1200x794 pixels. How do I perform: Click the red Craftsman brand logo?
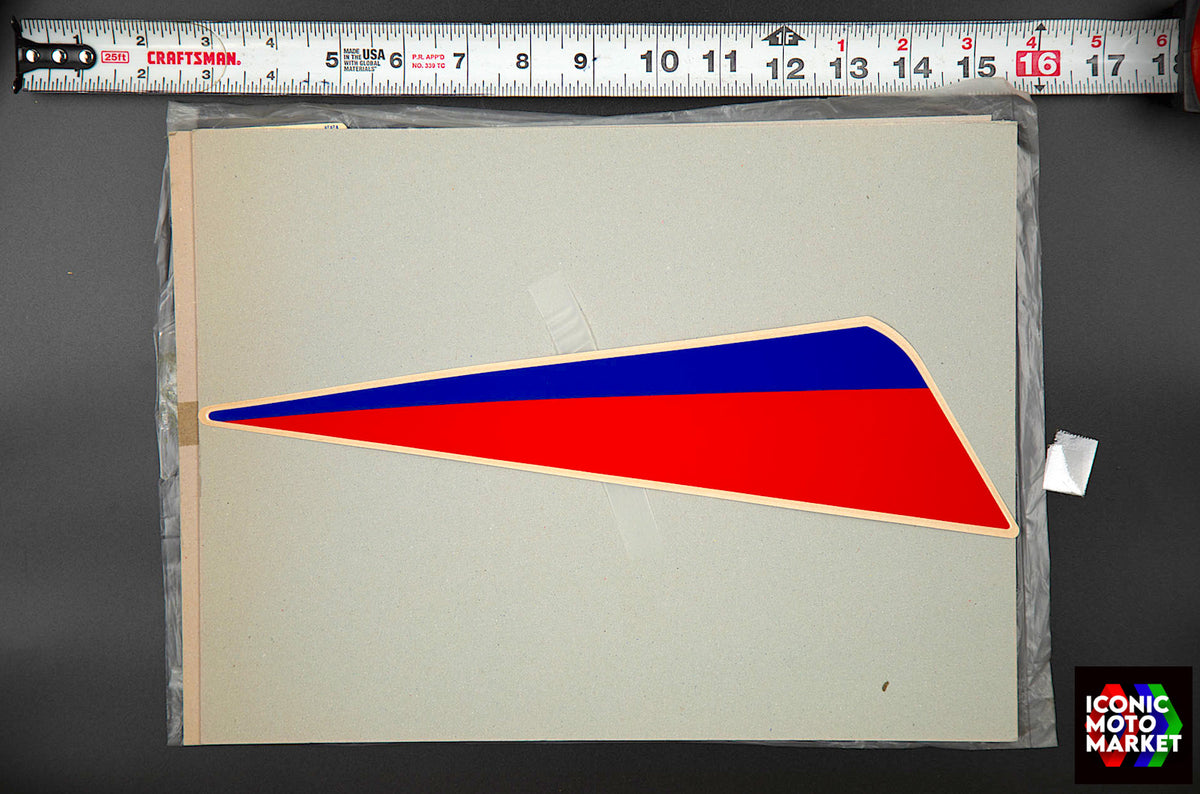click(x=193, y=58)
